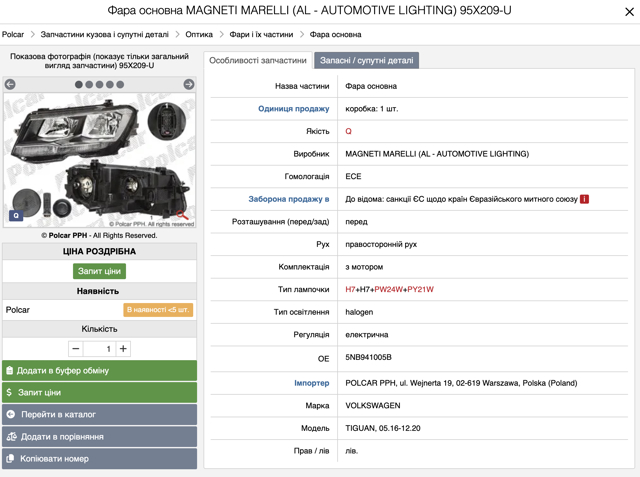Click the red info icon beside sanctions text
This screenshot has height=477, width=640.
(x=584, y=199)
